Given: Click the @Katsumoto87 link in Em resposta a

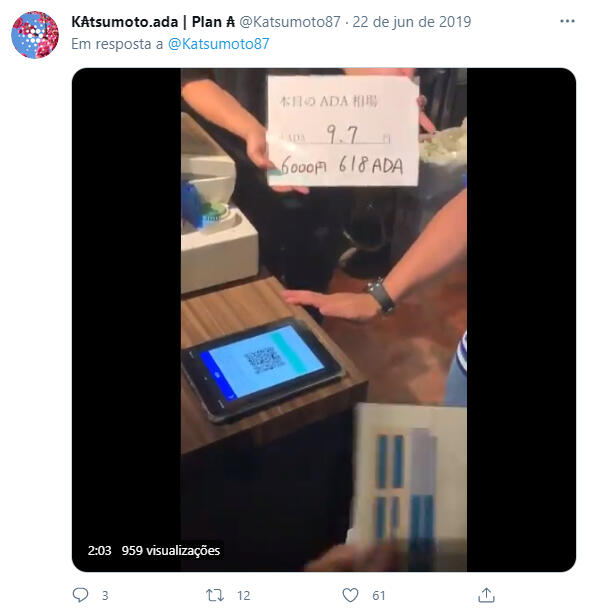Looking at the screenshot, I should pyautogui.click(x=218, y=44).
